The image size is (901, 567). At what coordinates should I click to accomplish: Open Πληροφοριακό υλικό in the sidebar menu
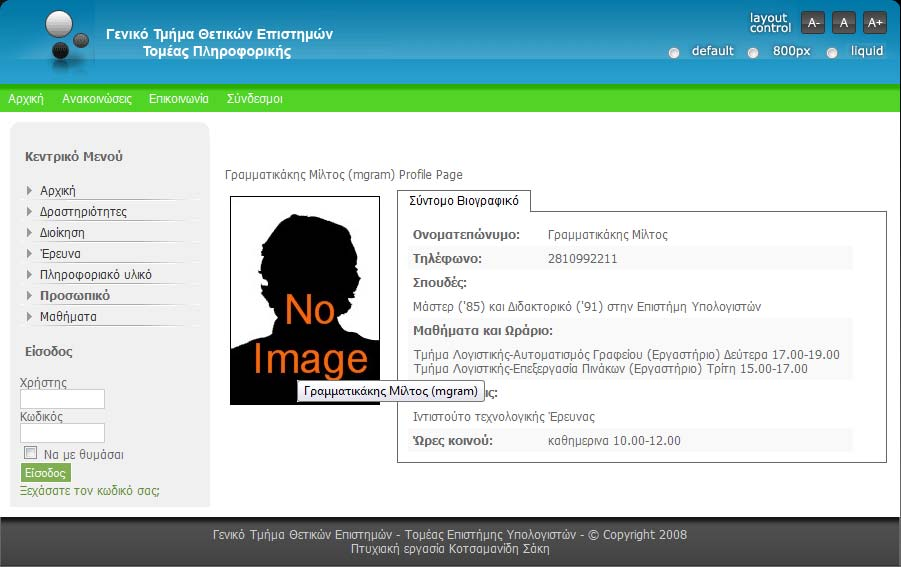(x=96, y=275)
